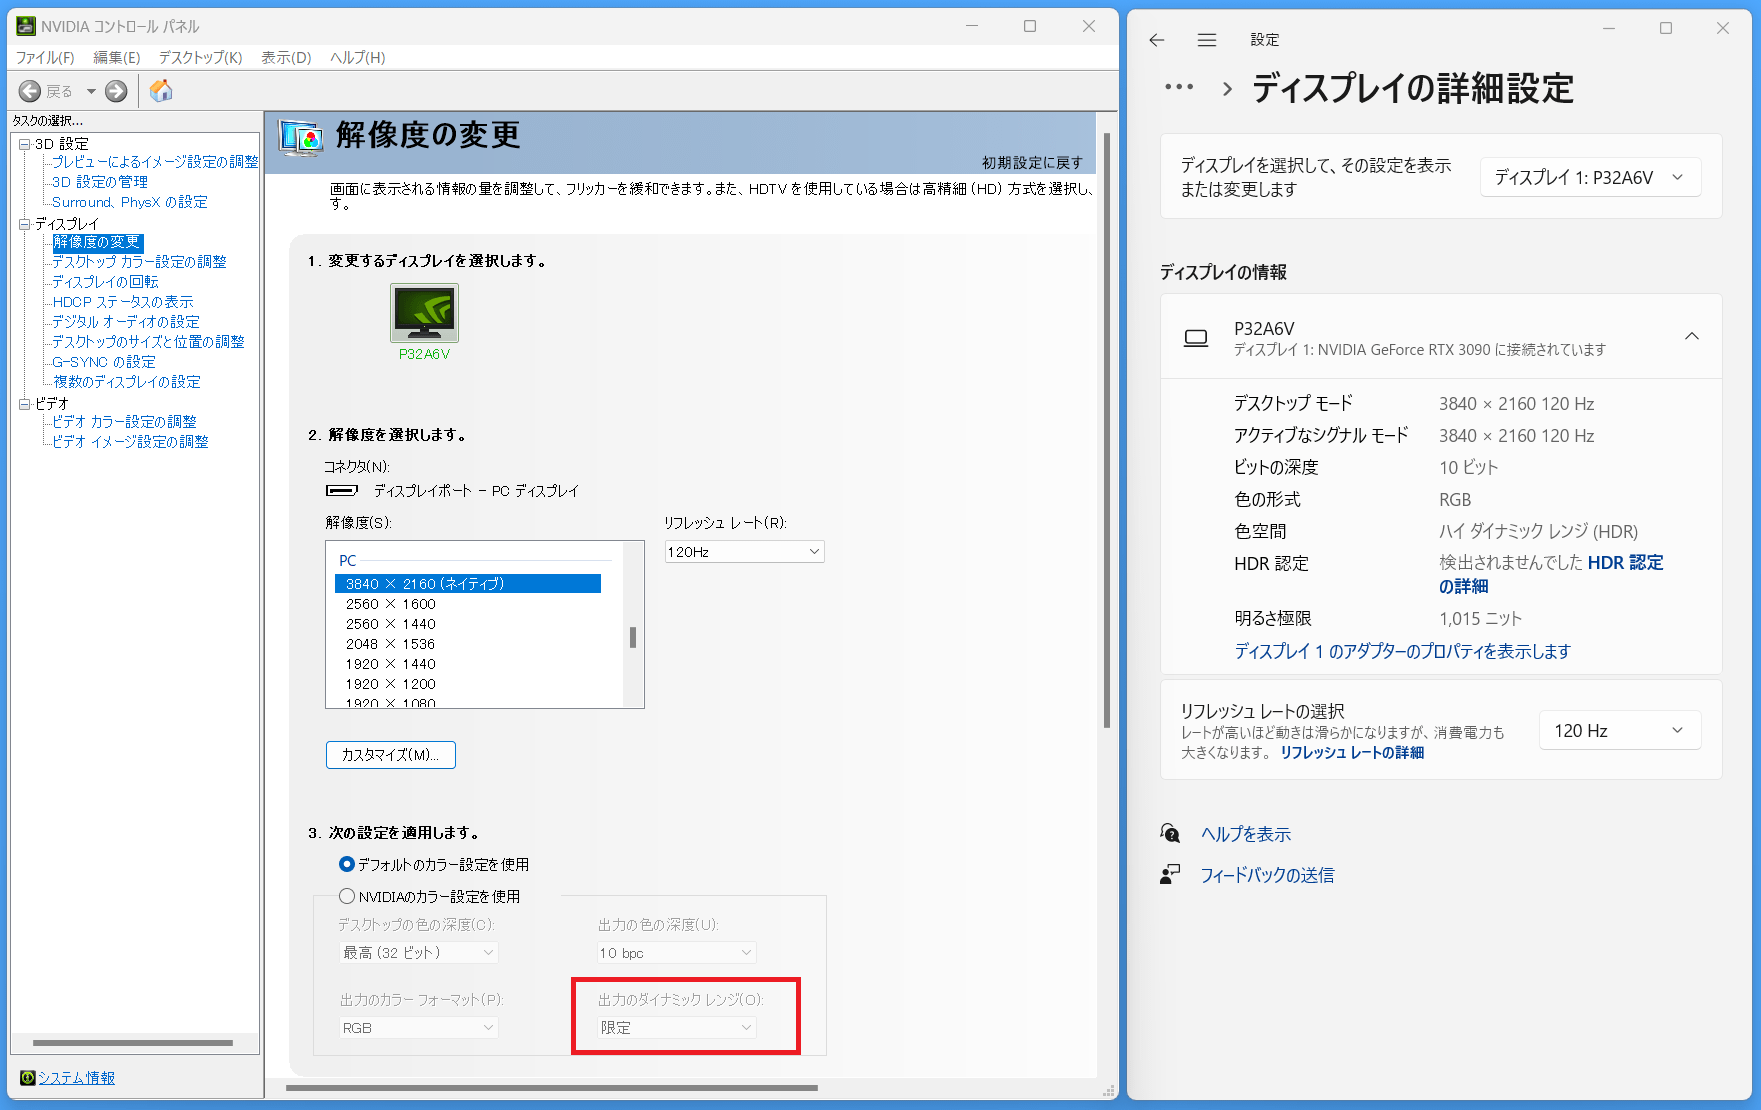Open the 出力の色の深度 10 bpc dropdown

tap(677, 953)
